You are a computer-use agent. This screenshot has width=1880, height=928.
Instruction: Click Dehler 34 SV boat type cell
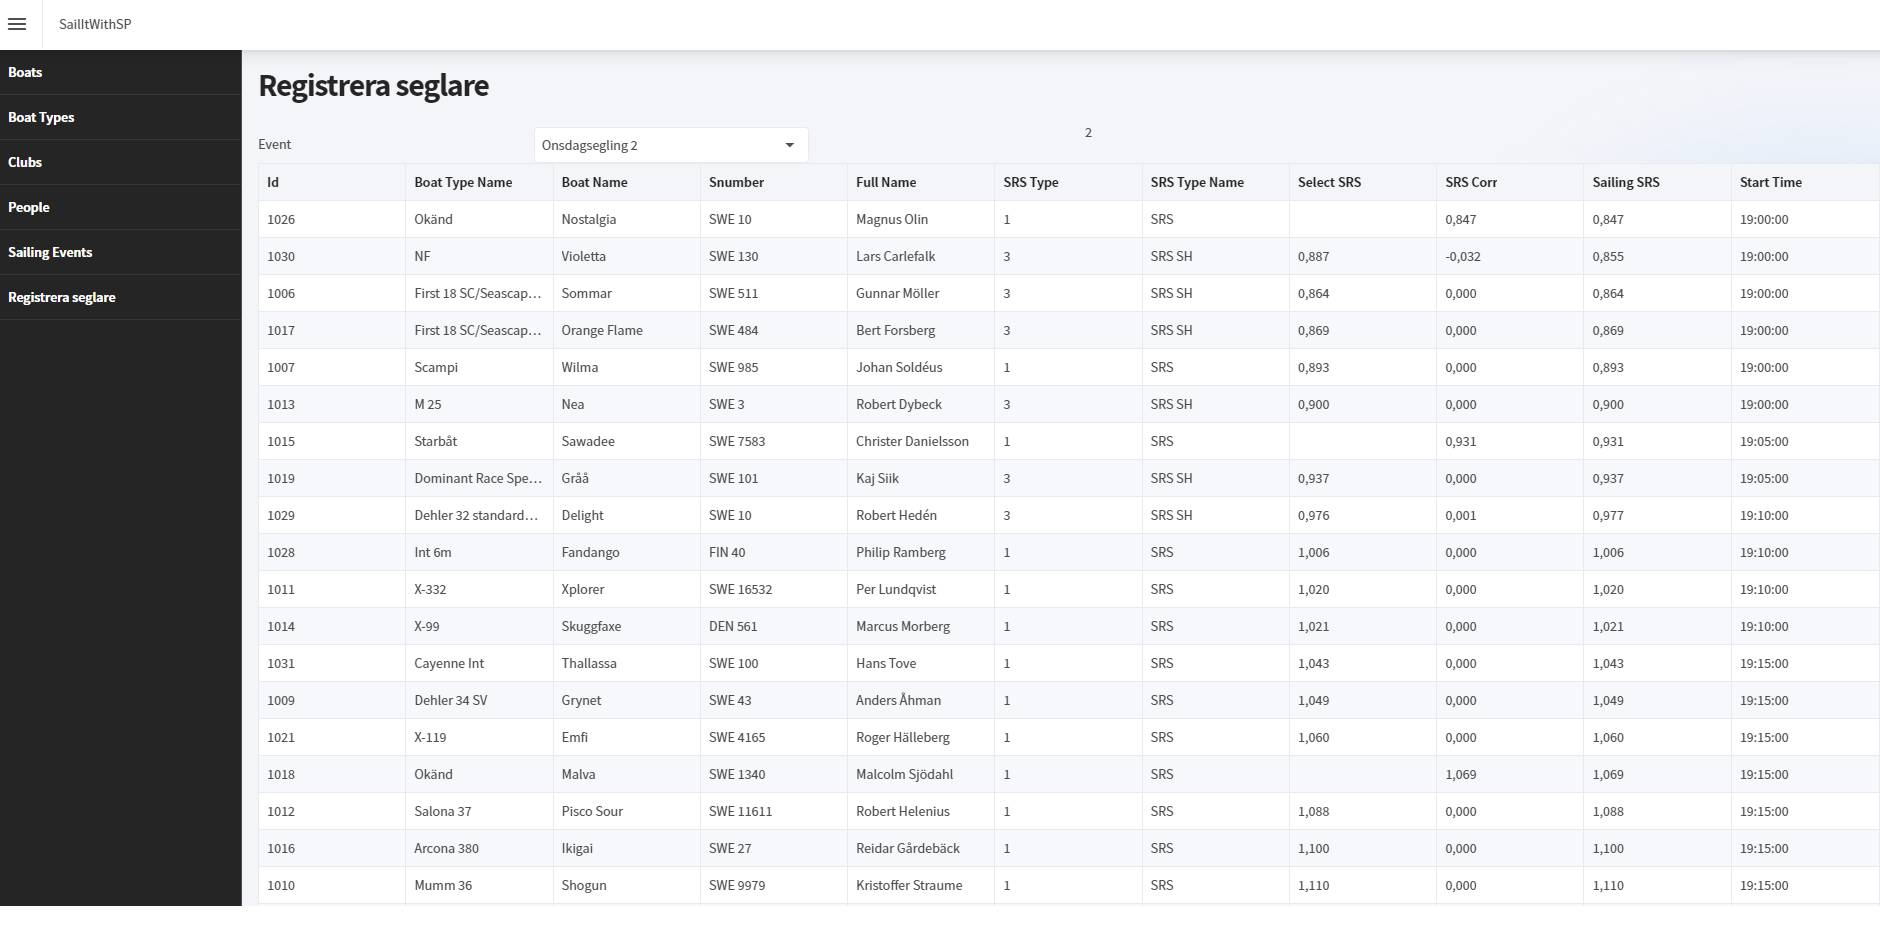(x=479, y=700)
